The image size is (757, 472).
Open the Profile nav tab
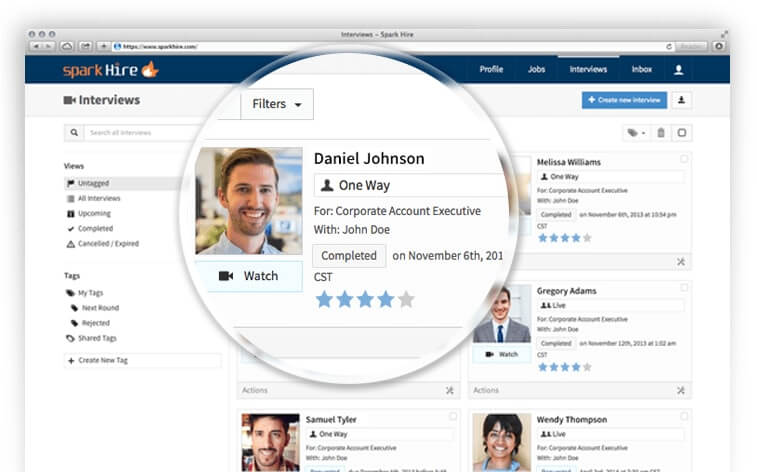[x=491, y=69]
